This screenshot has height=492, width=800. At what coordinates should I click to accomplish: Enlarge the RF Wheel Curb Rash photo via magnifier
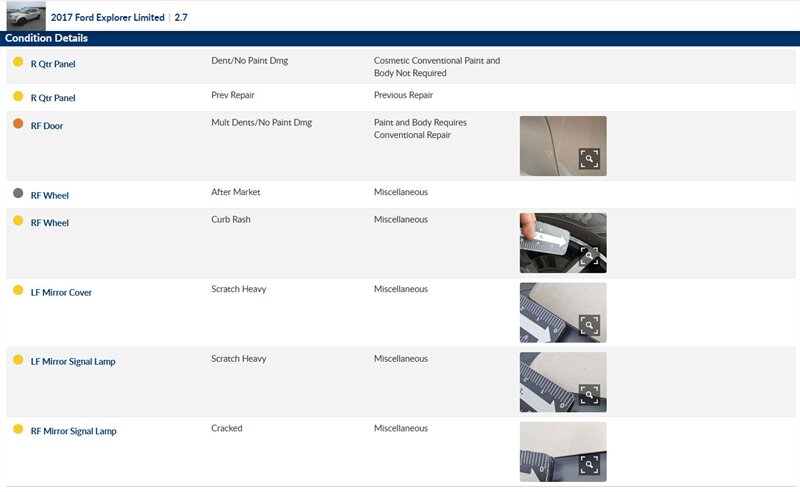[590, 256]
